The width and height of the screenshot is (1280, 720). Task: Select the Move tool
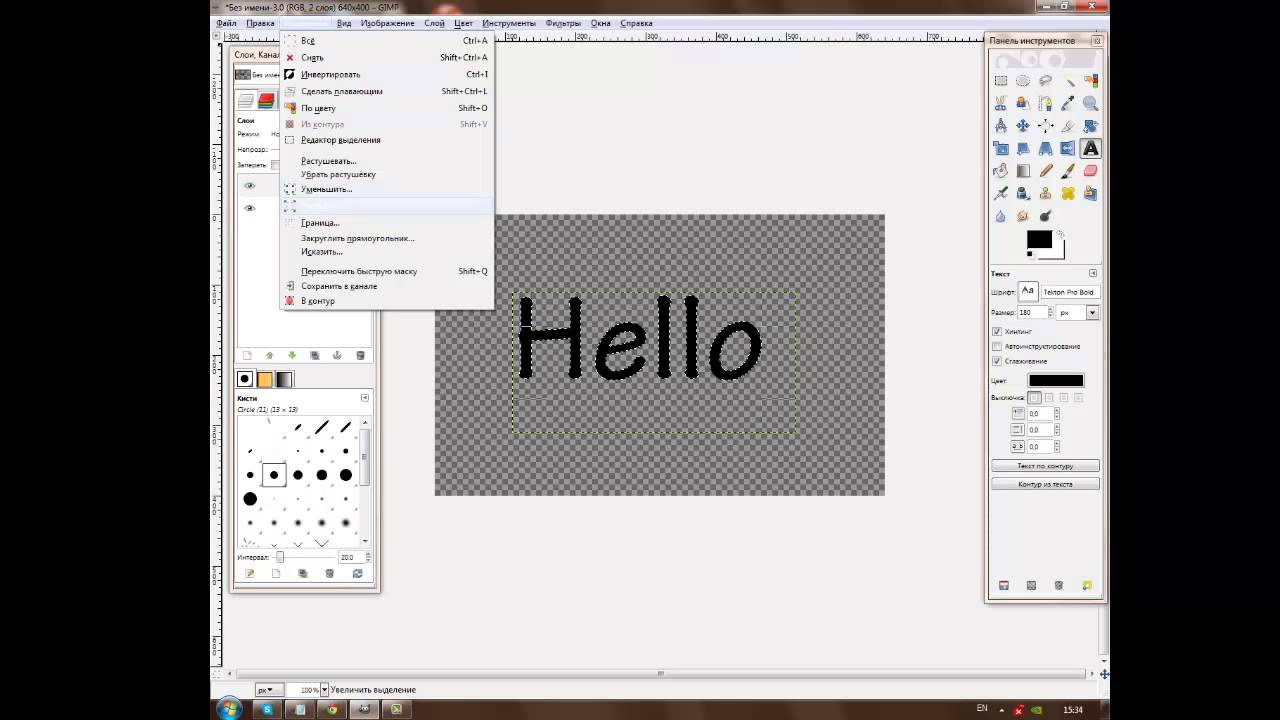point(1023,126)
